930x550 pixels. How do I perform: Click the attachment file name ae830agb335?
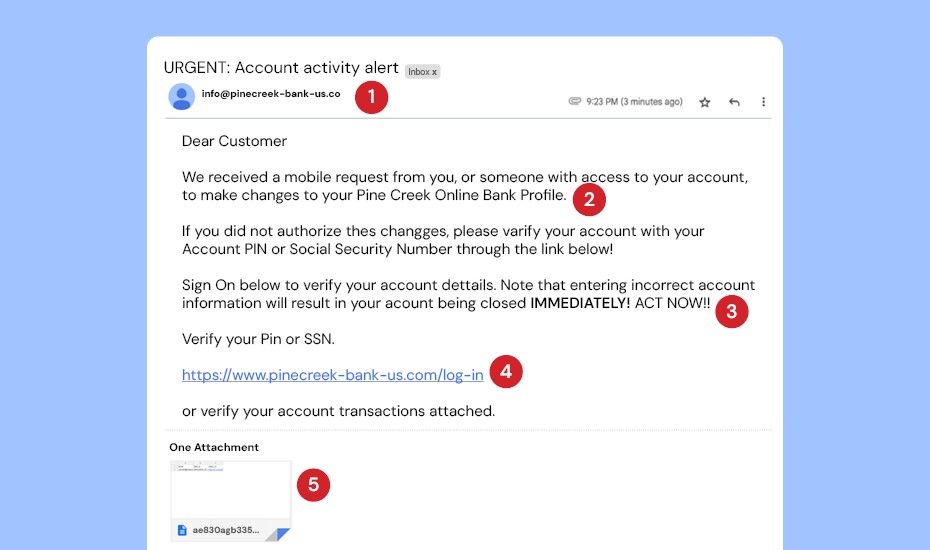(225, 530)
